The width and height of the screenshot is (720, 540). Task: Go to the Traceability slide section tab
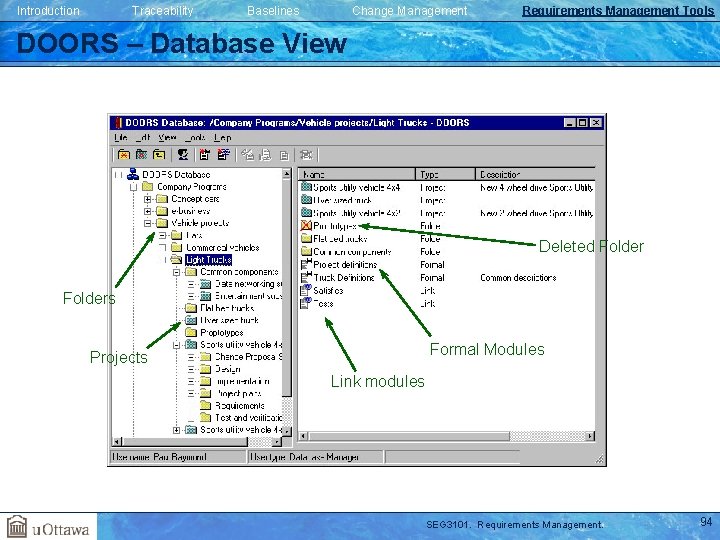[x=163, y=11]
